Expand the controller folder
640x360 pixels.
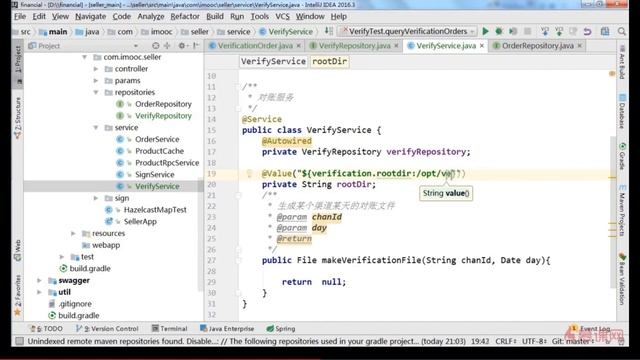tap(96, 69)
